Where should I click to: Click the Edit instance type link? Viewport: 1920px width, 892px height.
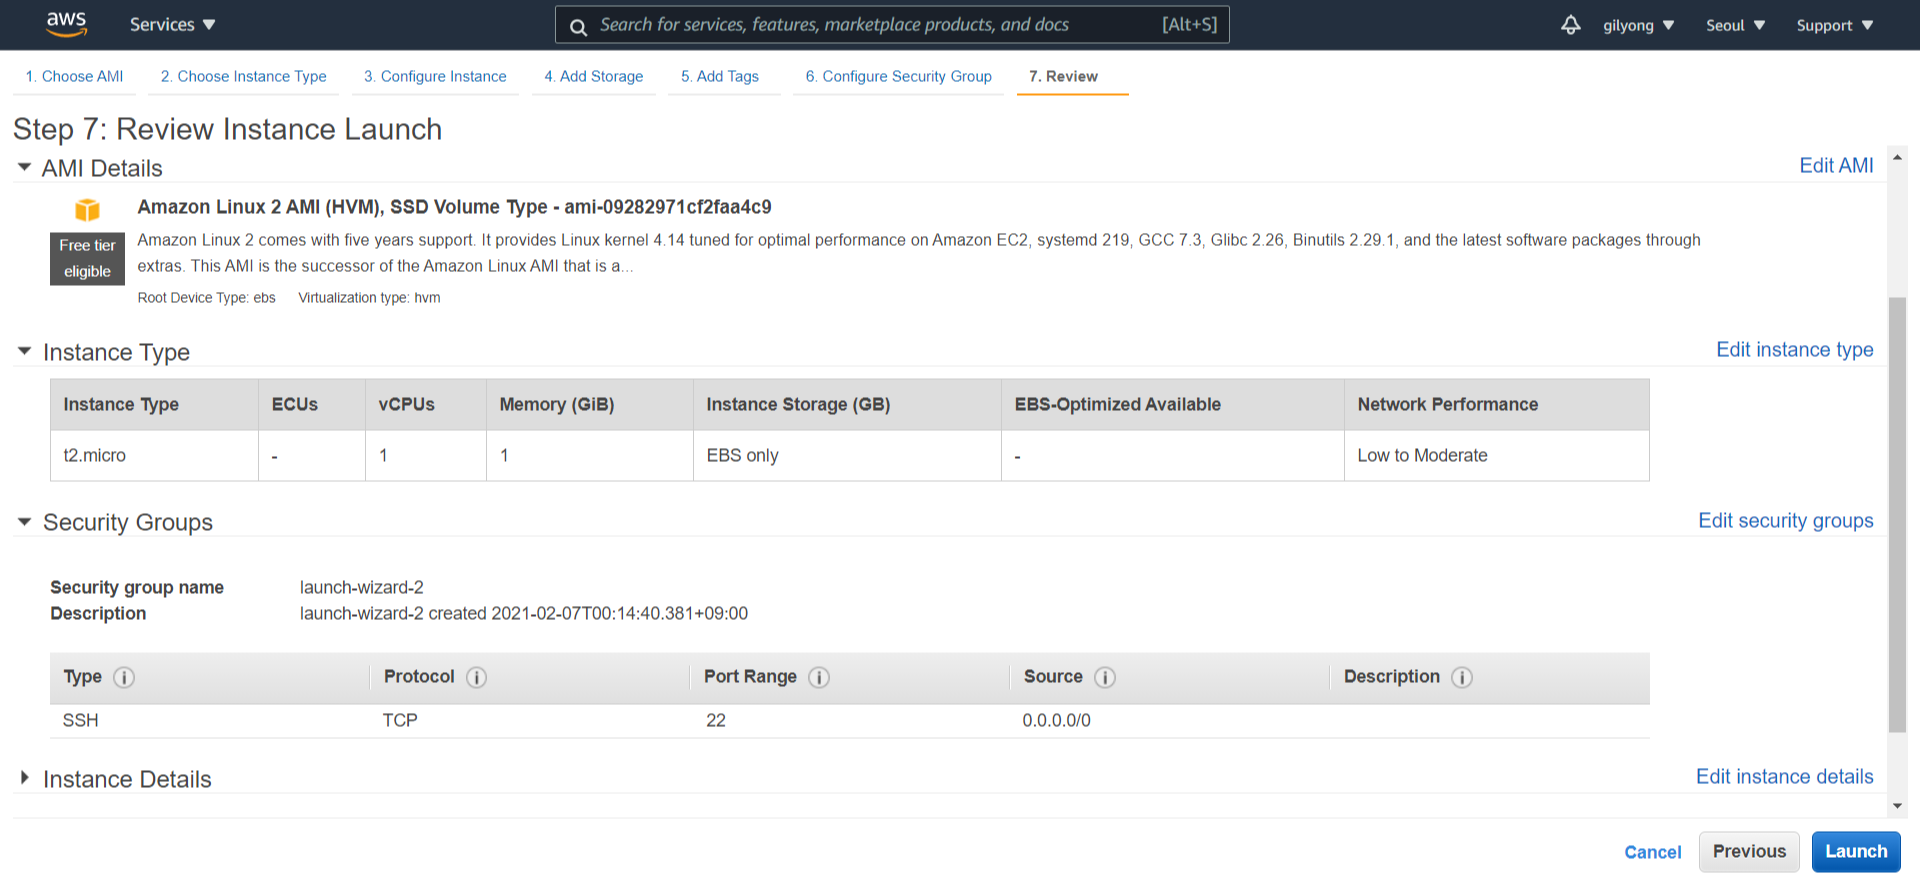[1795, 349]
